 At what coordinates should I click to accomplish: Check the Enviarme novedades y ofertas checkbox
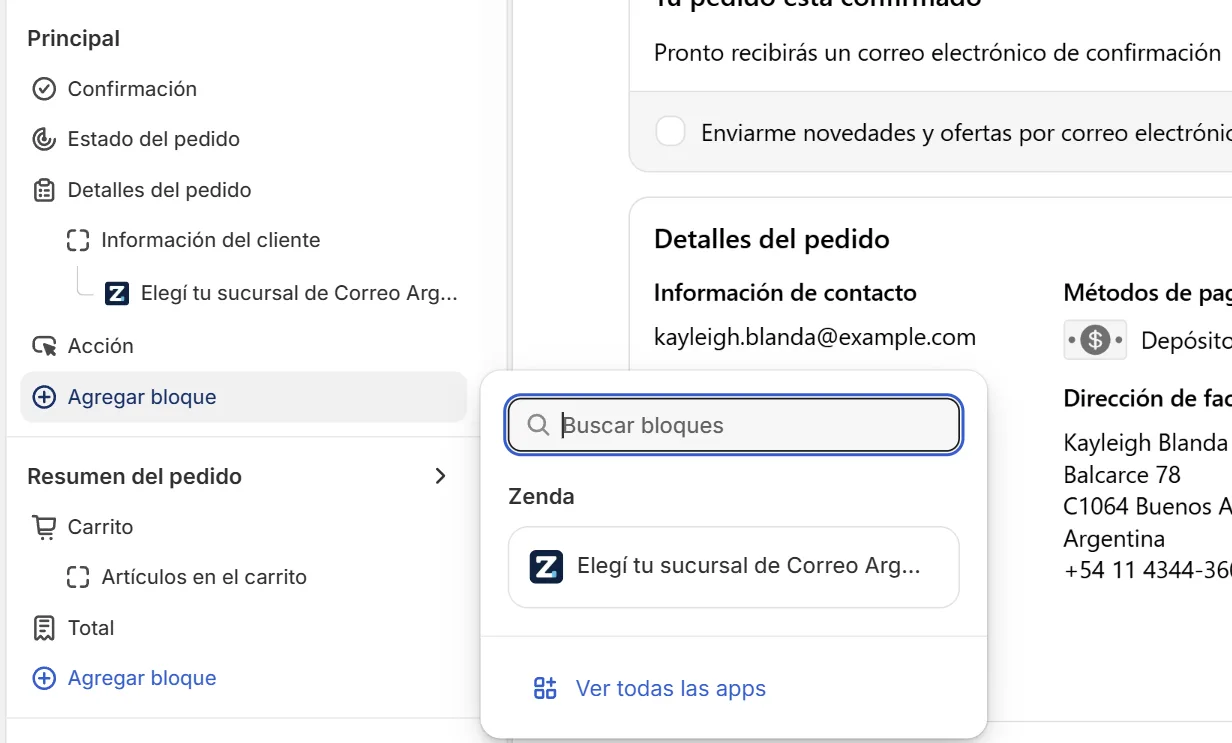[x=670, y=132]
